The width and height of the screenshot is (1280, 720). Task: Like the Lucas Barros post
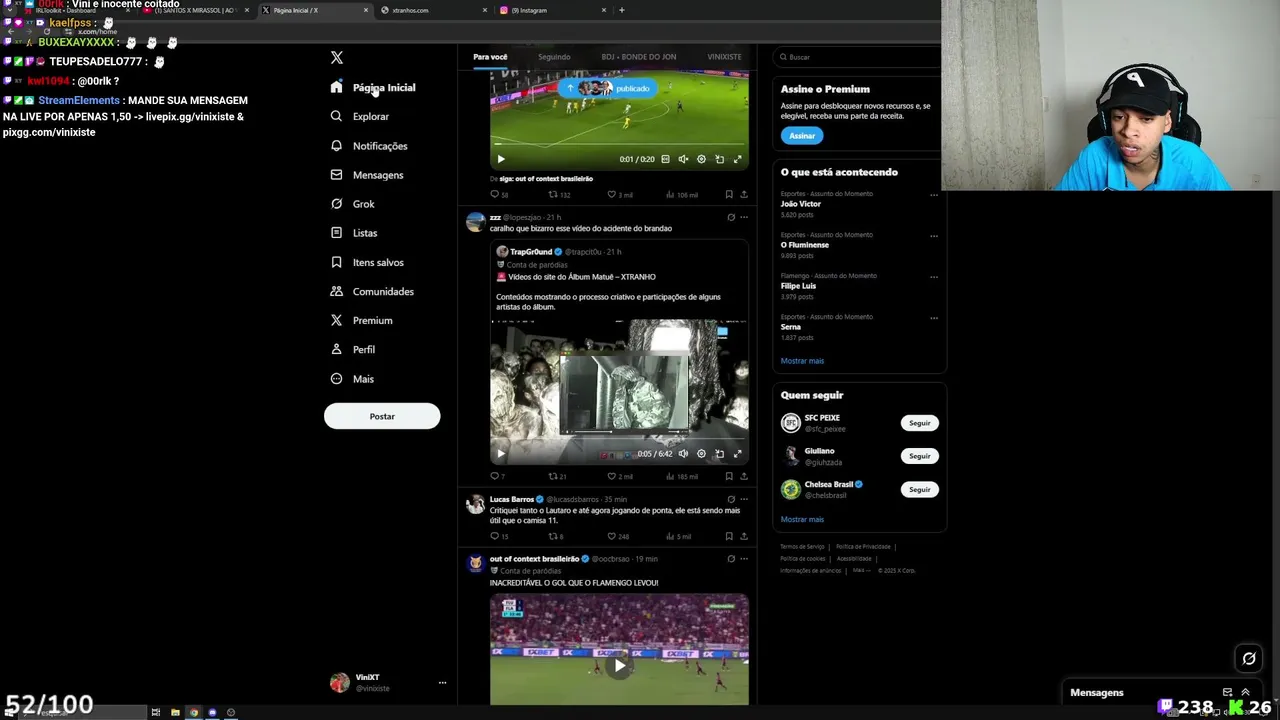click(611, 536)
